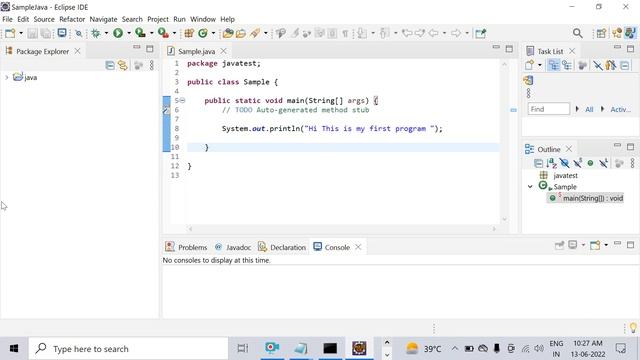The image size is (640, 360).
Task: Toggle Hide Completed Tasks in Task List
Action: [598, 65]
